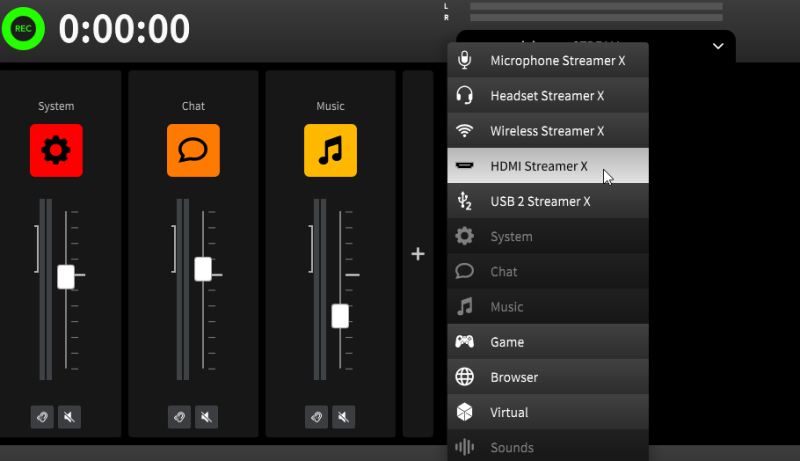
Task: Toggle link button on Chat channel
Action: tap(179, 417)
